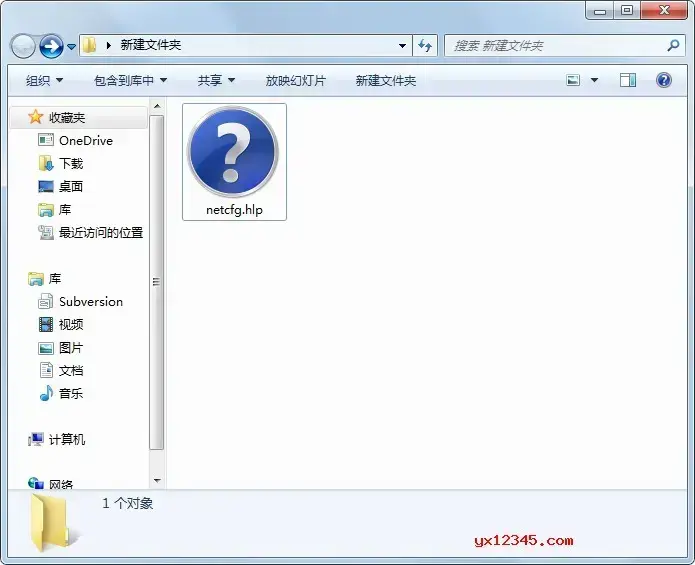Click the 放映幻灯片 toolbar button

tap(296, 81)
